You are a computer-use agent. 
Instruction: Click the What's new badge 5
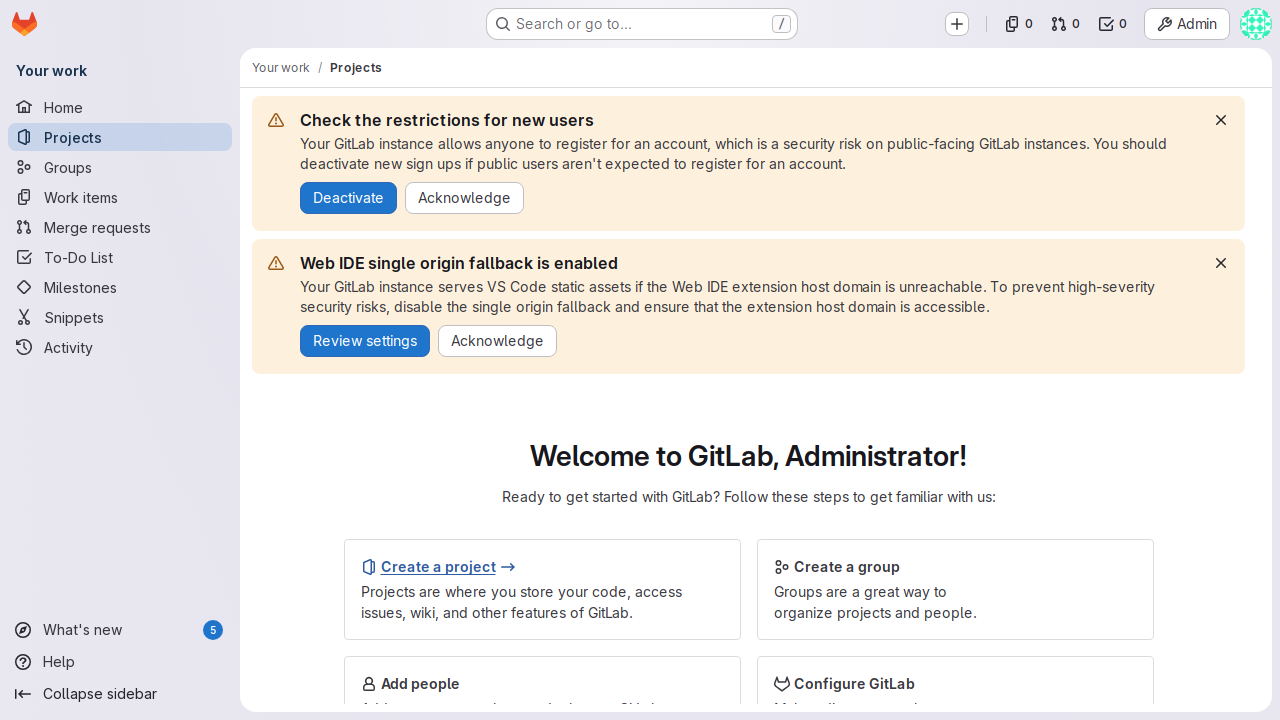pyautogui.click(x=213, y=630)
